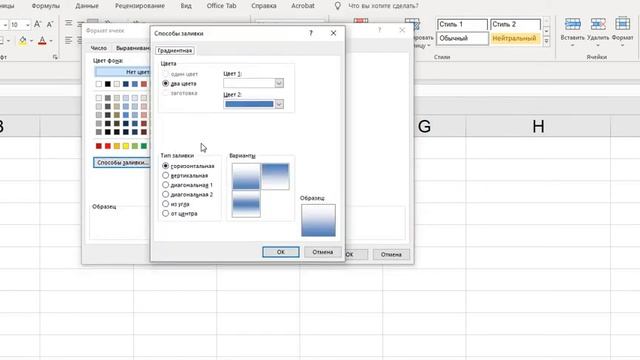640x360 pixels.
Task: Open the Цвет 2 color dropdown
Action: click(x=279, y=104)
